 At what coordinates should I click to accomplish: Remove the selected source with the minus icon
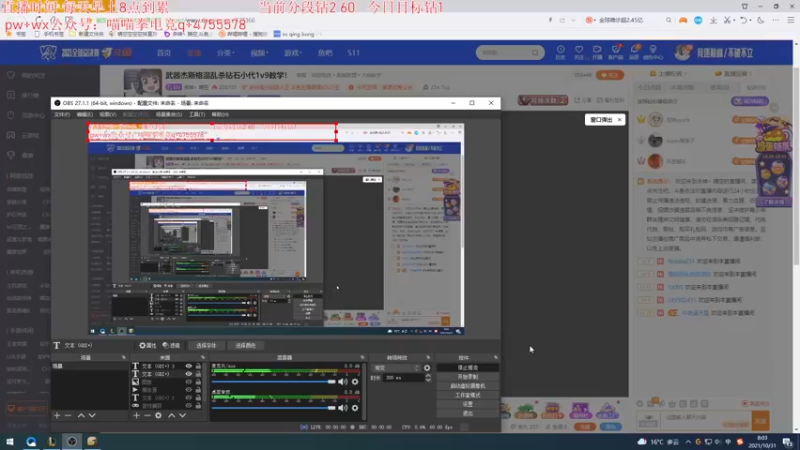coord(147,416)
